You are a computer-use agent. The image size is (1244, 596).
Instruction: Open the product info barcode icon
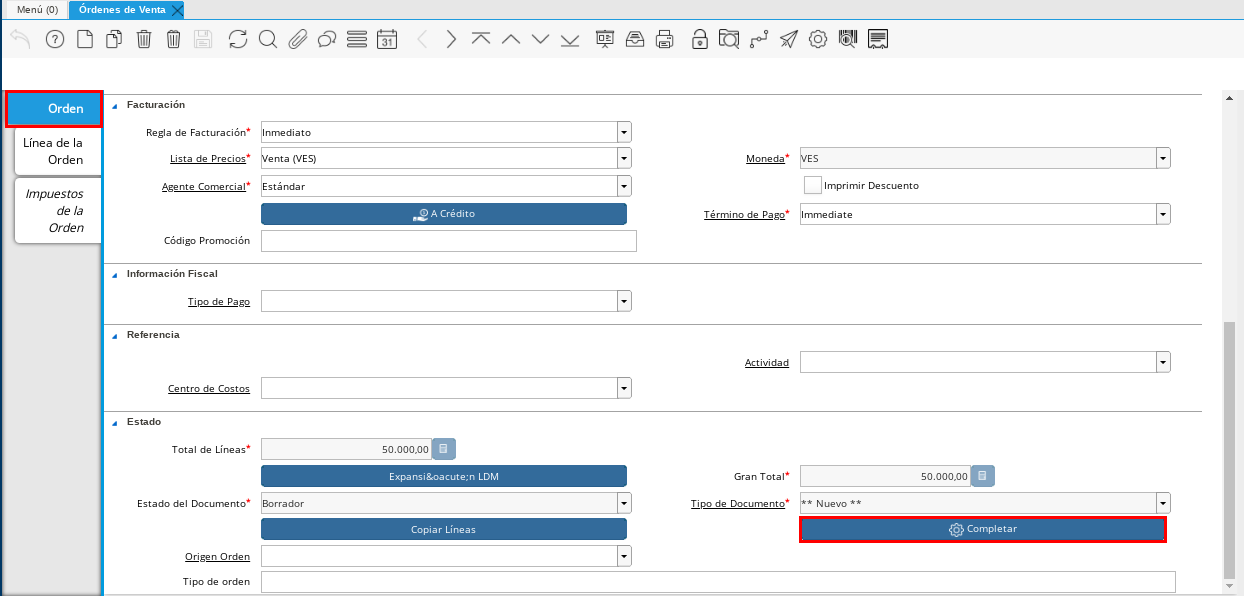click(x=848, y=39)
